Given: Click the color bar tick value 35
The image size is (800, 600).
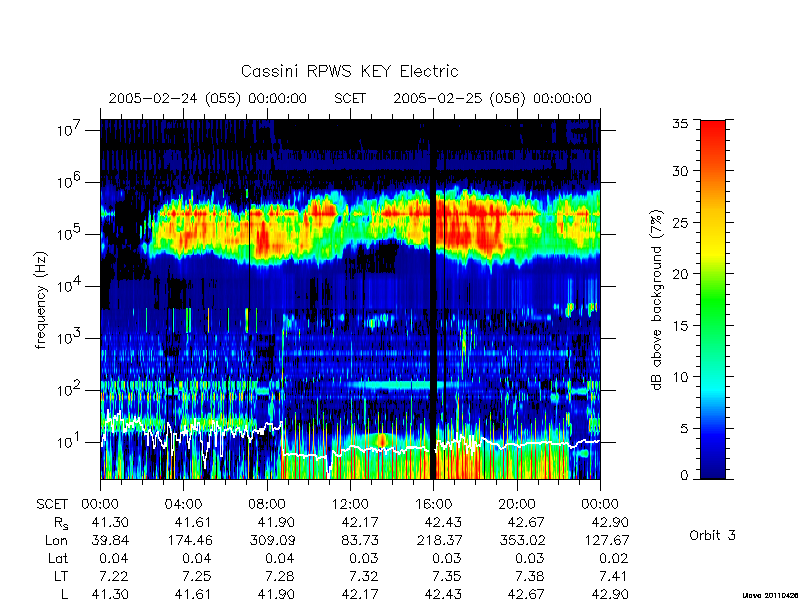Looking at the screenshot, I should pos(681,123).
